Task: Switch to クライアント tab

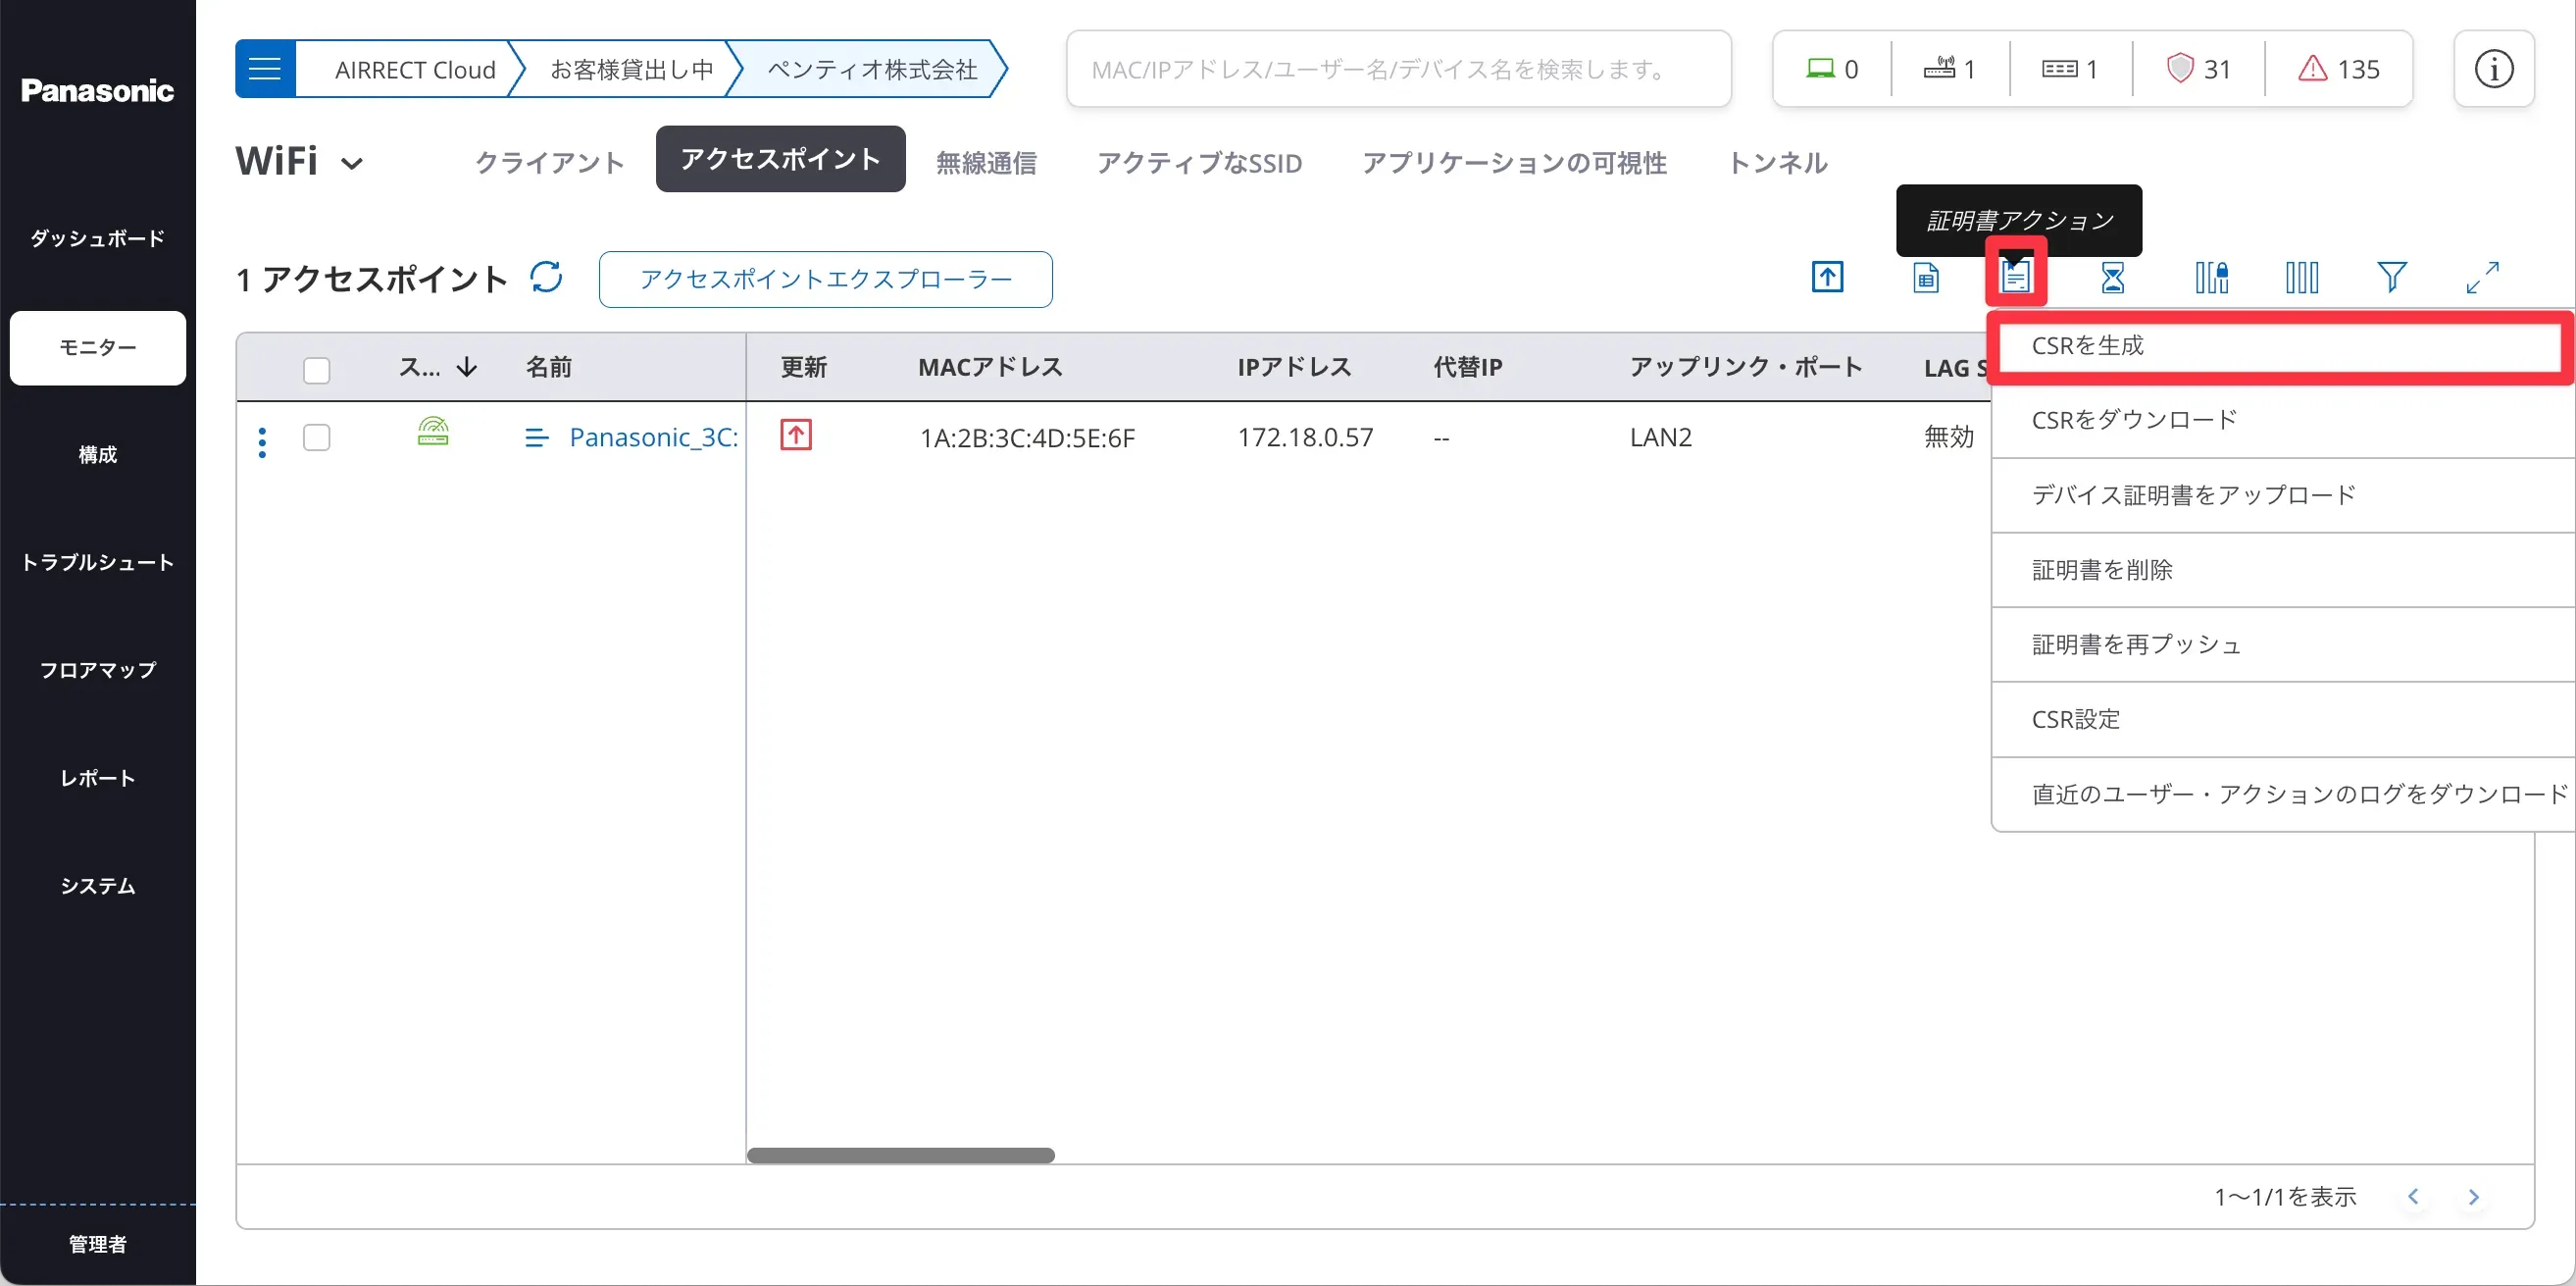Action: pos(549,162)
